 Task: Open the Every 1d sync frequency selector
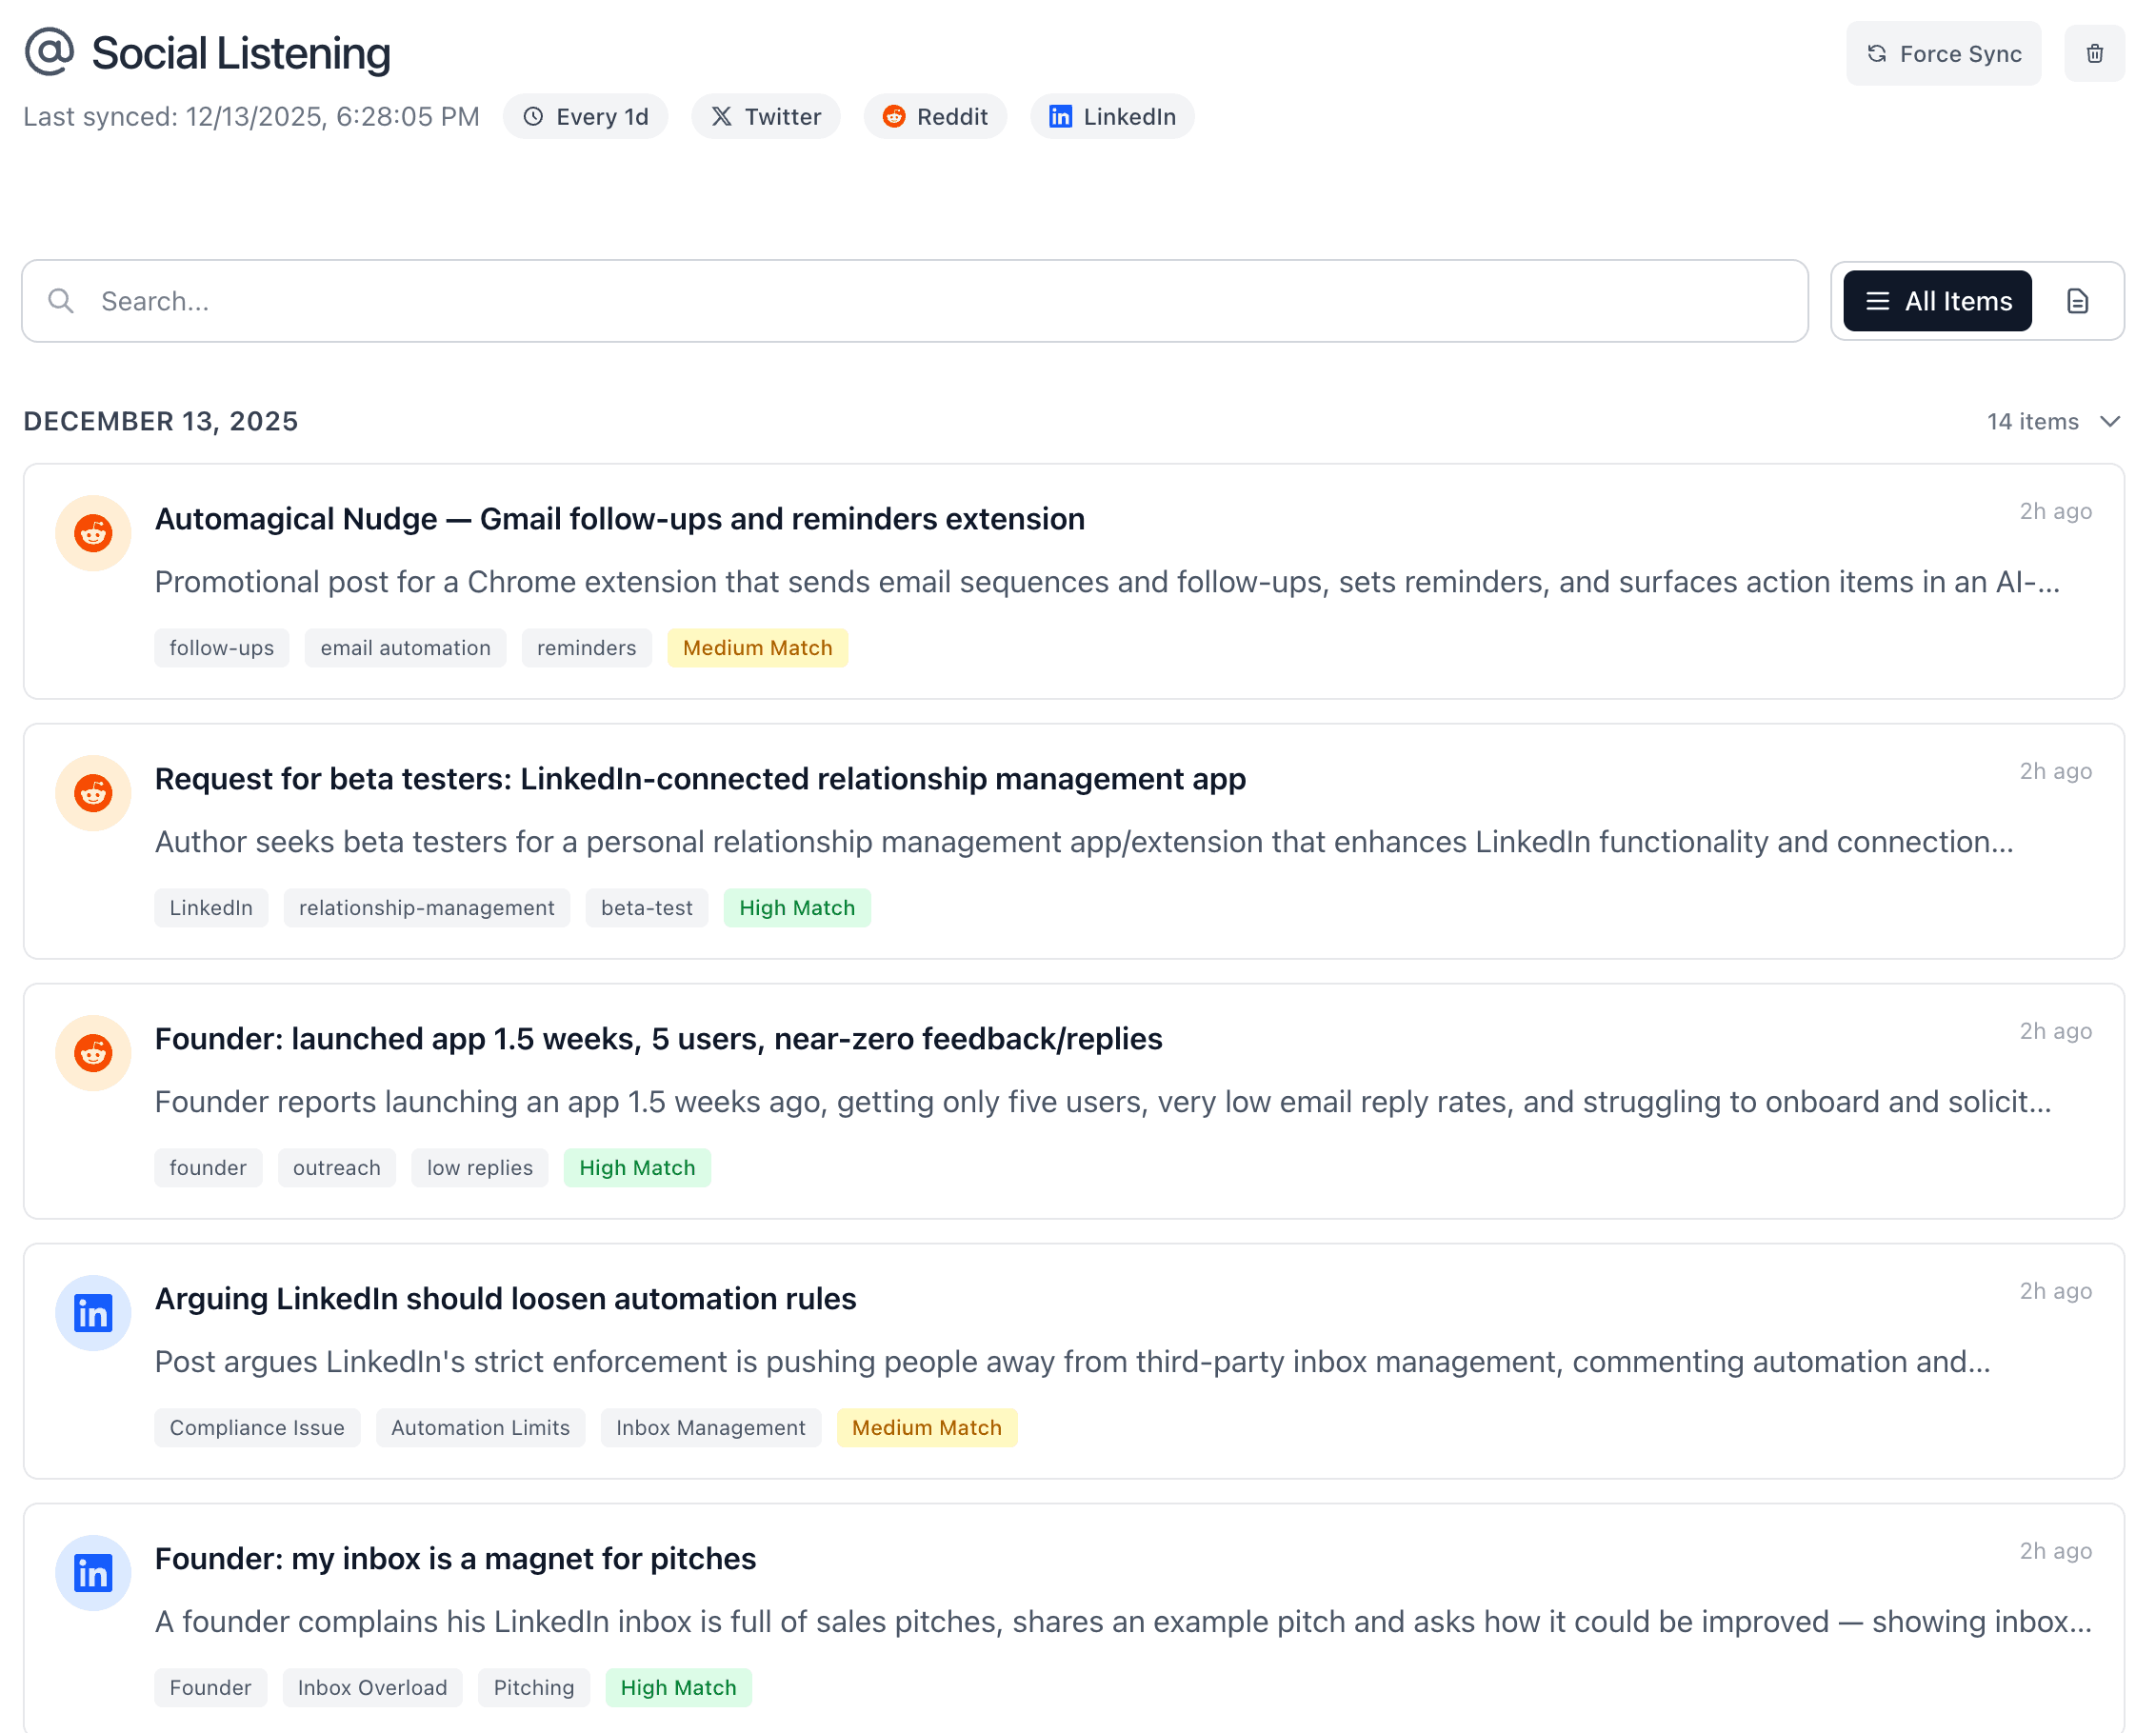coord(585,116)
